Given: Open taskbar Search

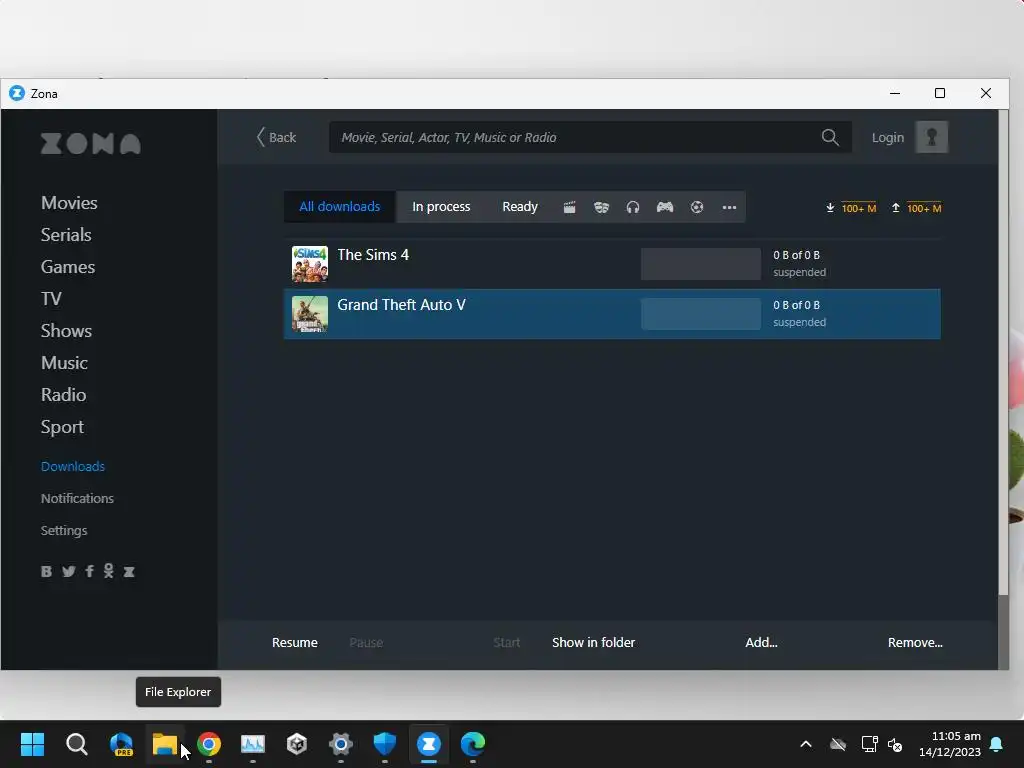Looking at the screenshot, I should click(76, 744).
